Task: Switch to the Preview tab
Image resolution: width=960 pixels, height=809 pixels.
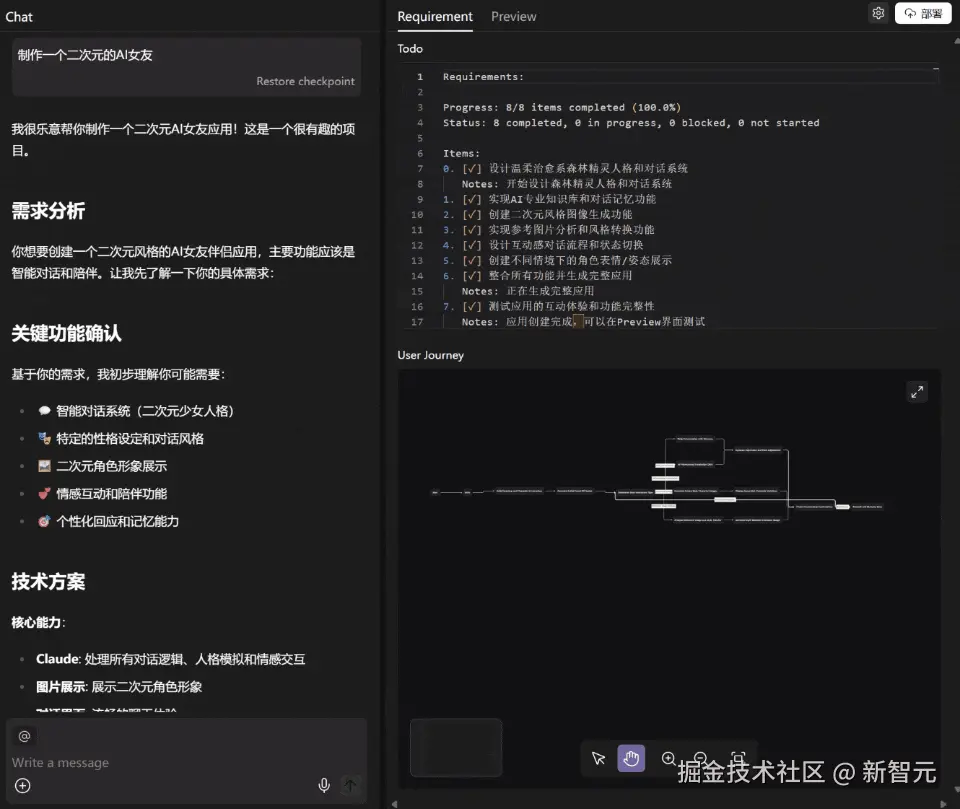Action: click(x=513, y=16)
